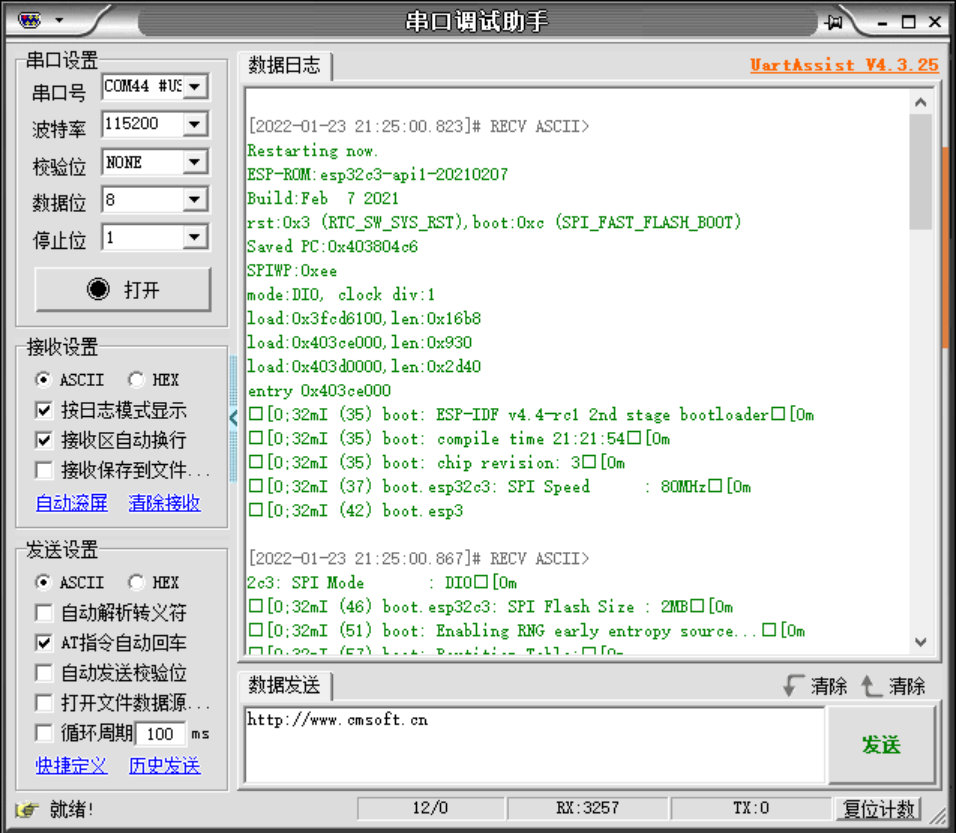
Task: Click the 就绪 status hand icon
Action: 27,810
